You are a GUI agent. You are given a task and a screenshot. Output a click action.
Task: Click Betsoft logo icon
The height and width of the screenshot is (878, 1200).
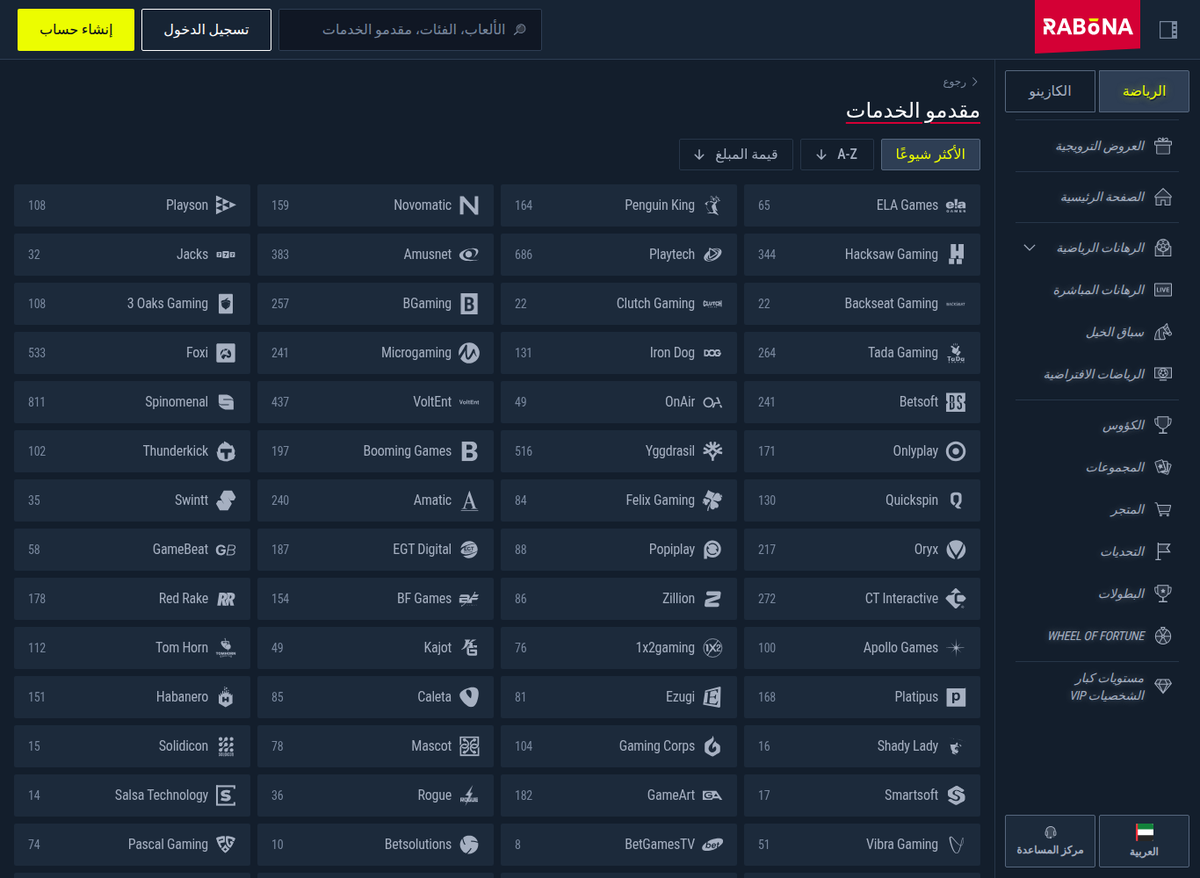click(956, 402)
